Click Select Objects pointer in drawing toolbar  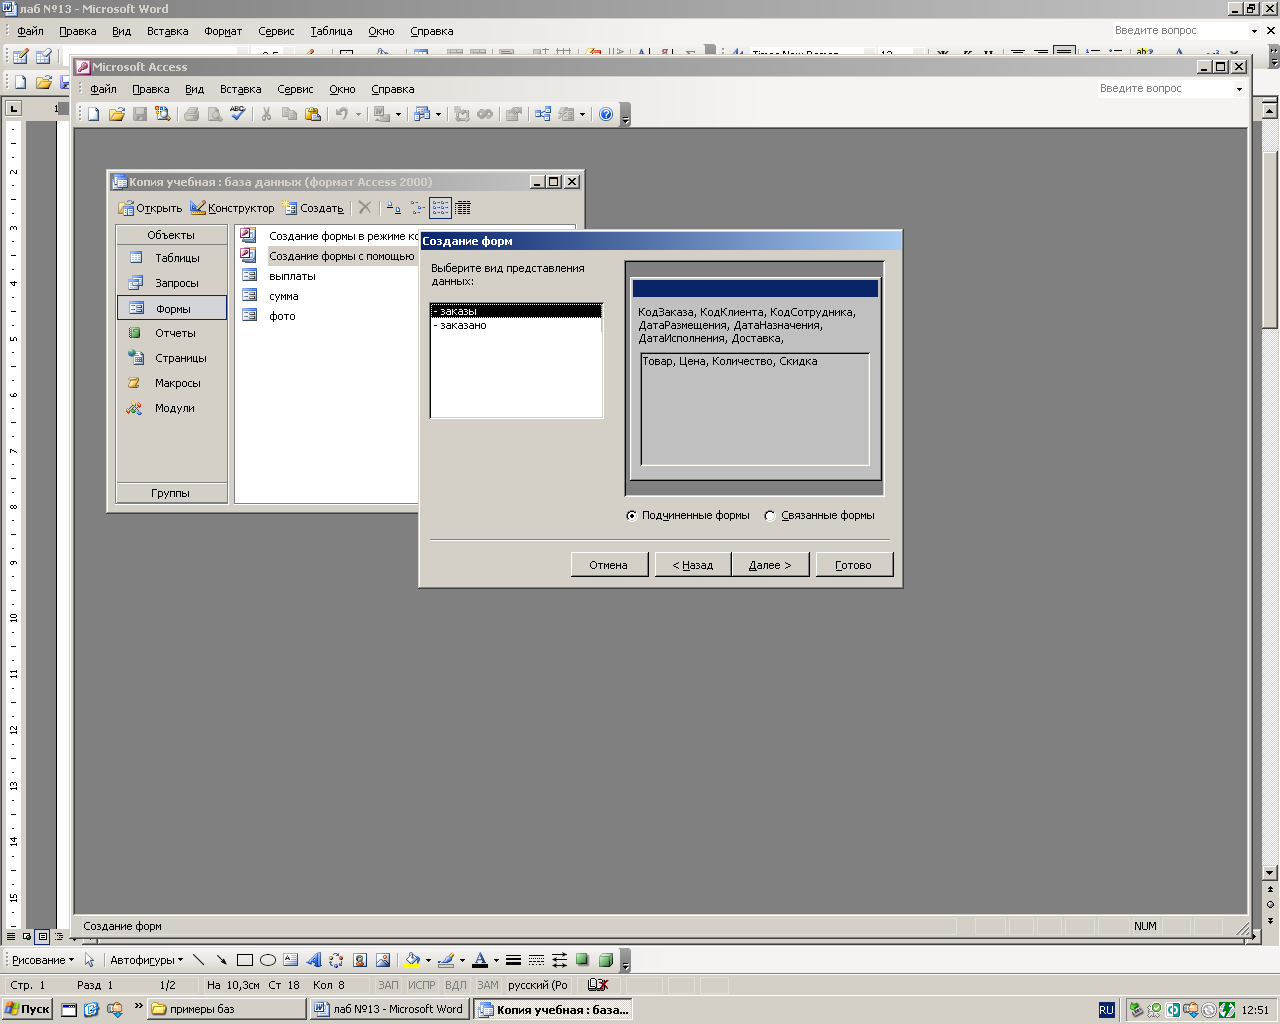point(89,960)
